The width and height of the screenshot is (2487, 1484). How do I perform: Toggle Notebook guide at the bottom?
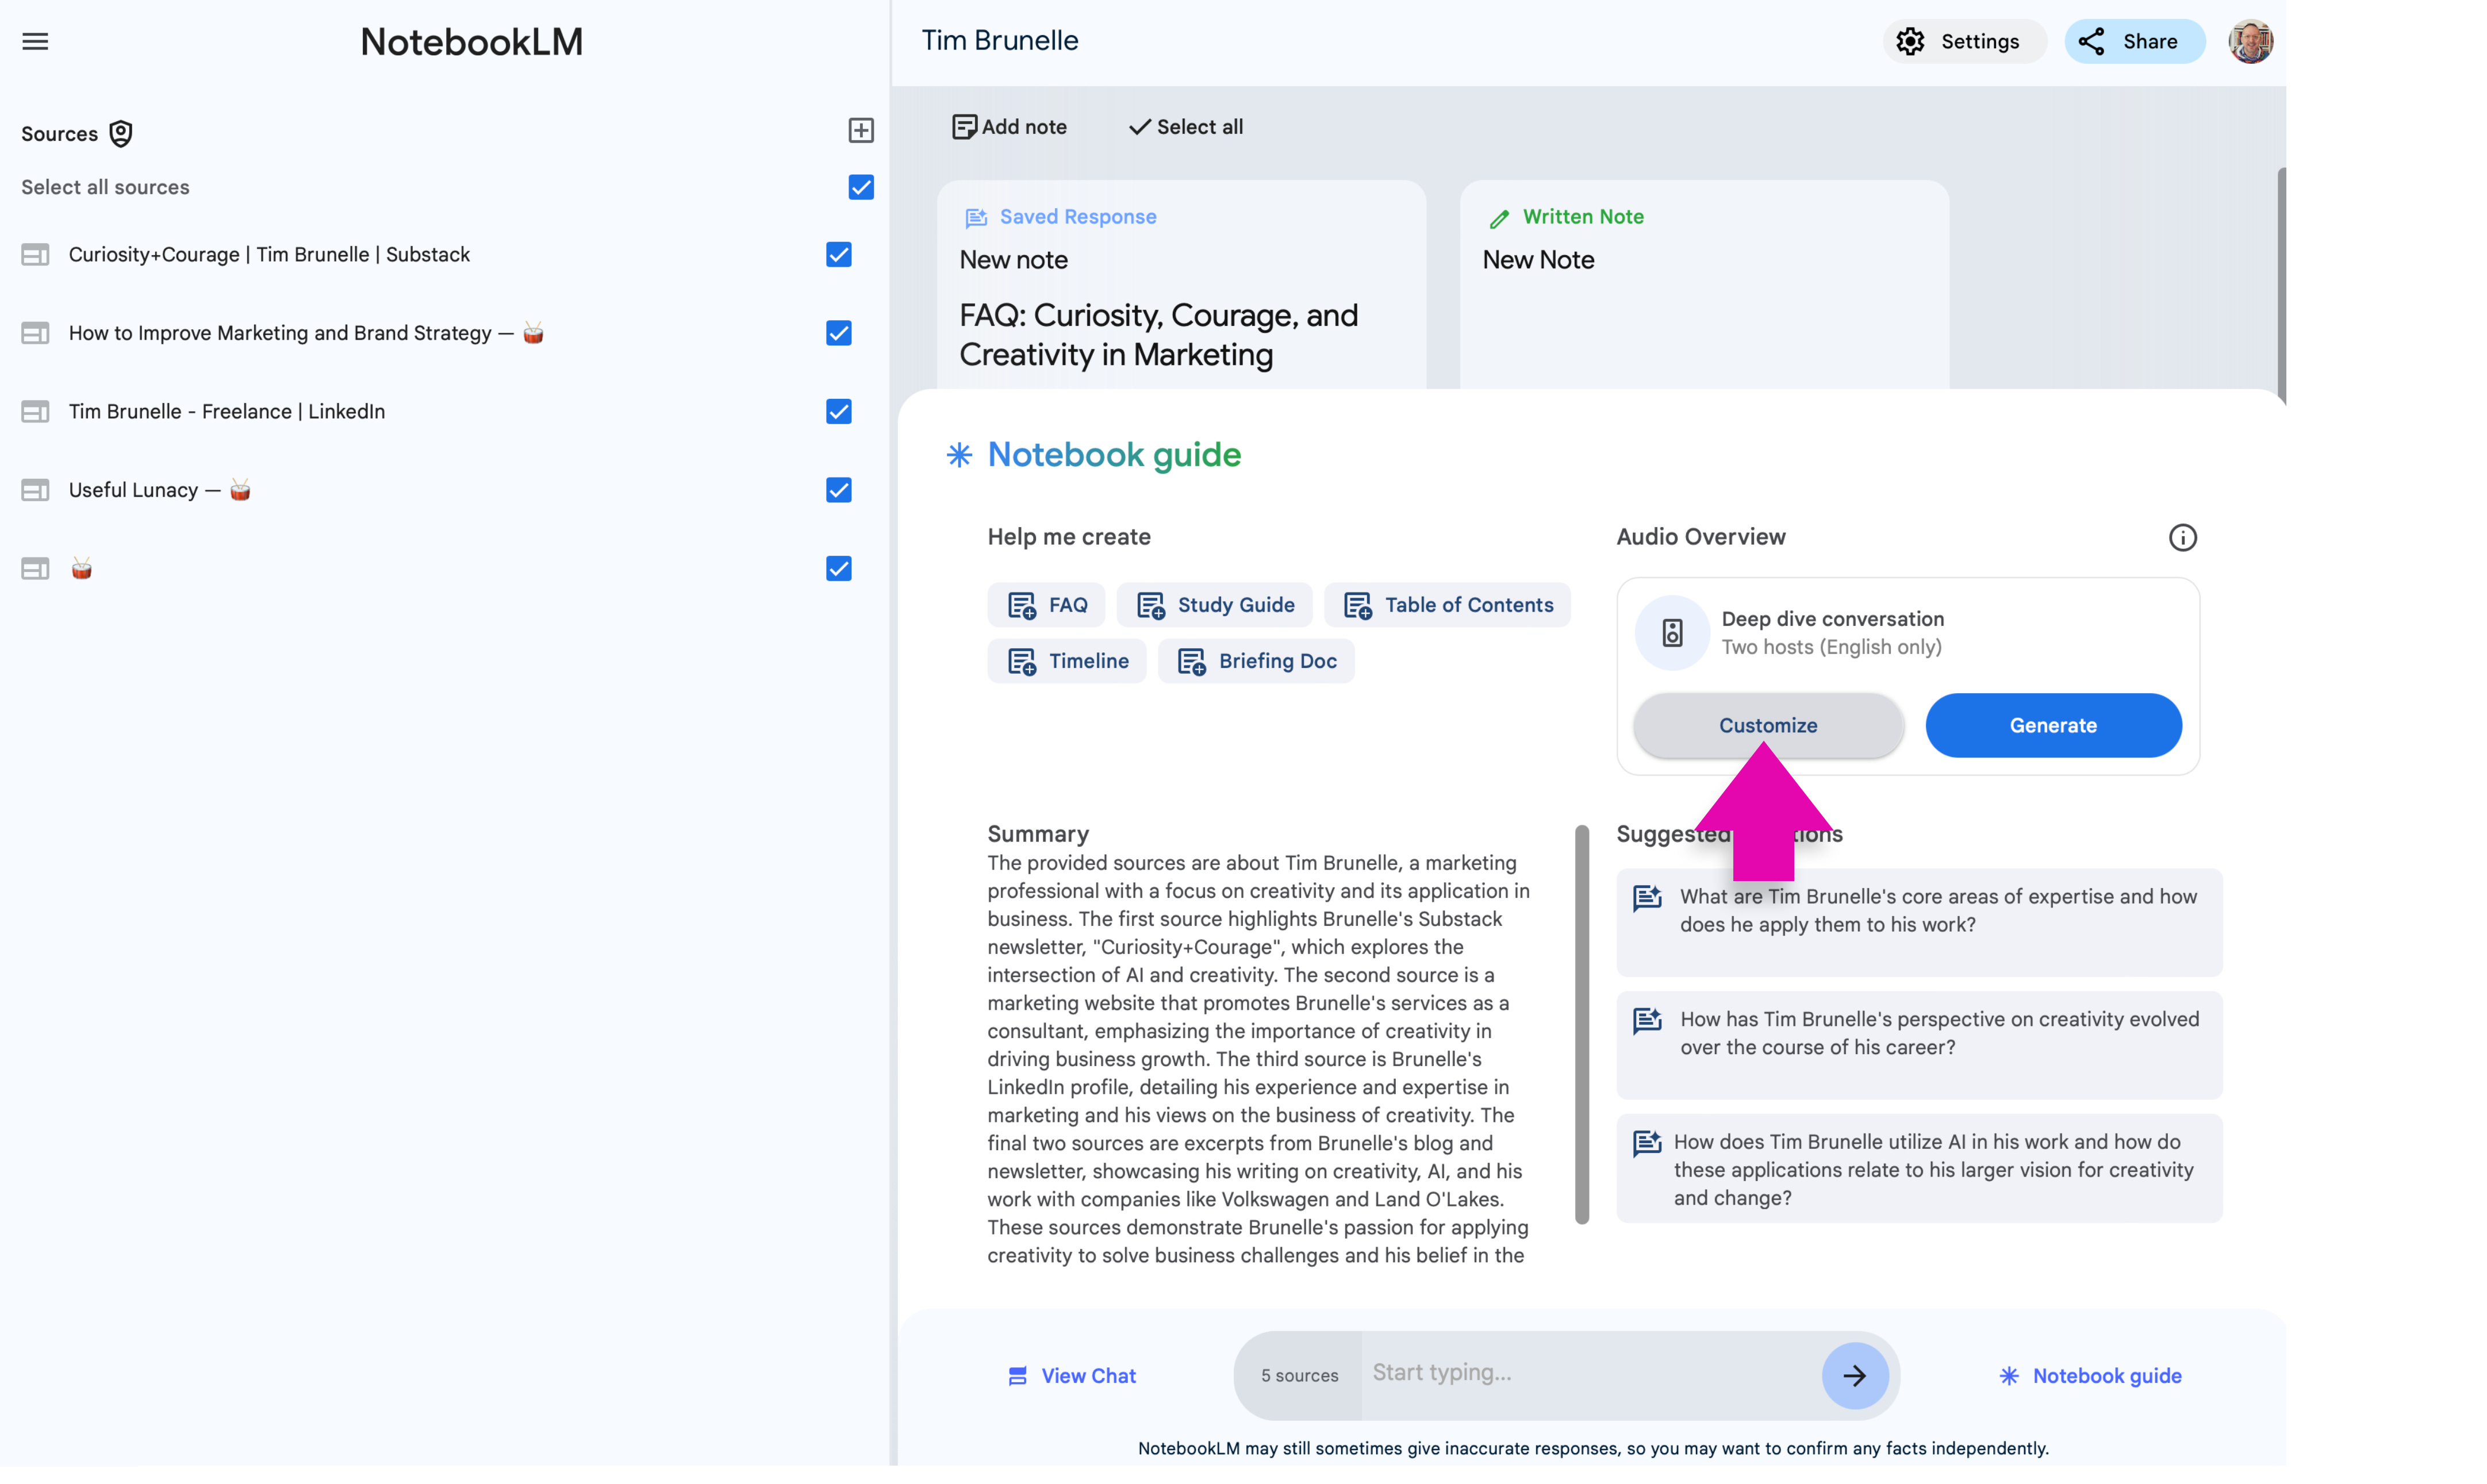pyautogui.click(x=2090, y=1376)
